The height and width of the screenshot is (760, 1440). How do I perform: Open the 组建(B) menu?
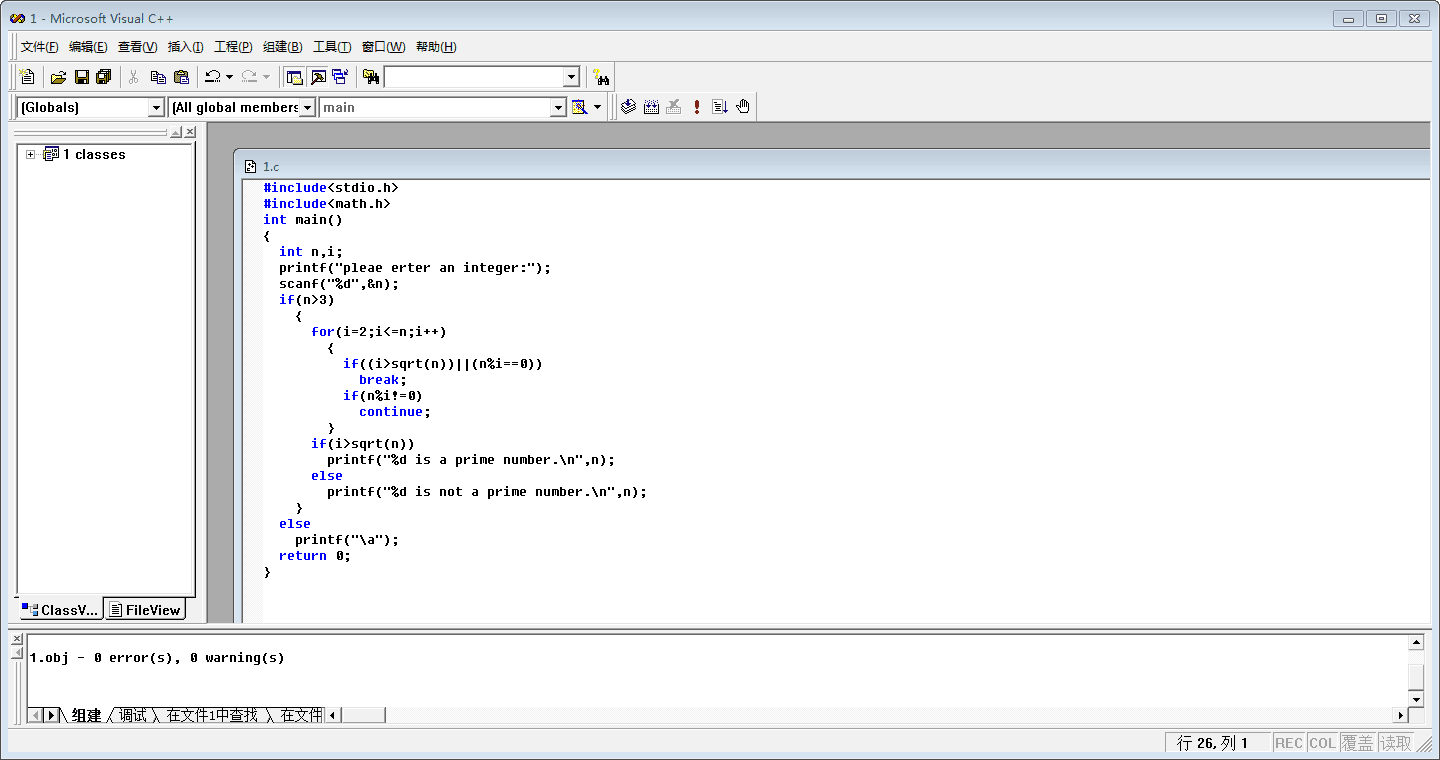click(x=282, y=47)
